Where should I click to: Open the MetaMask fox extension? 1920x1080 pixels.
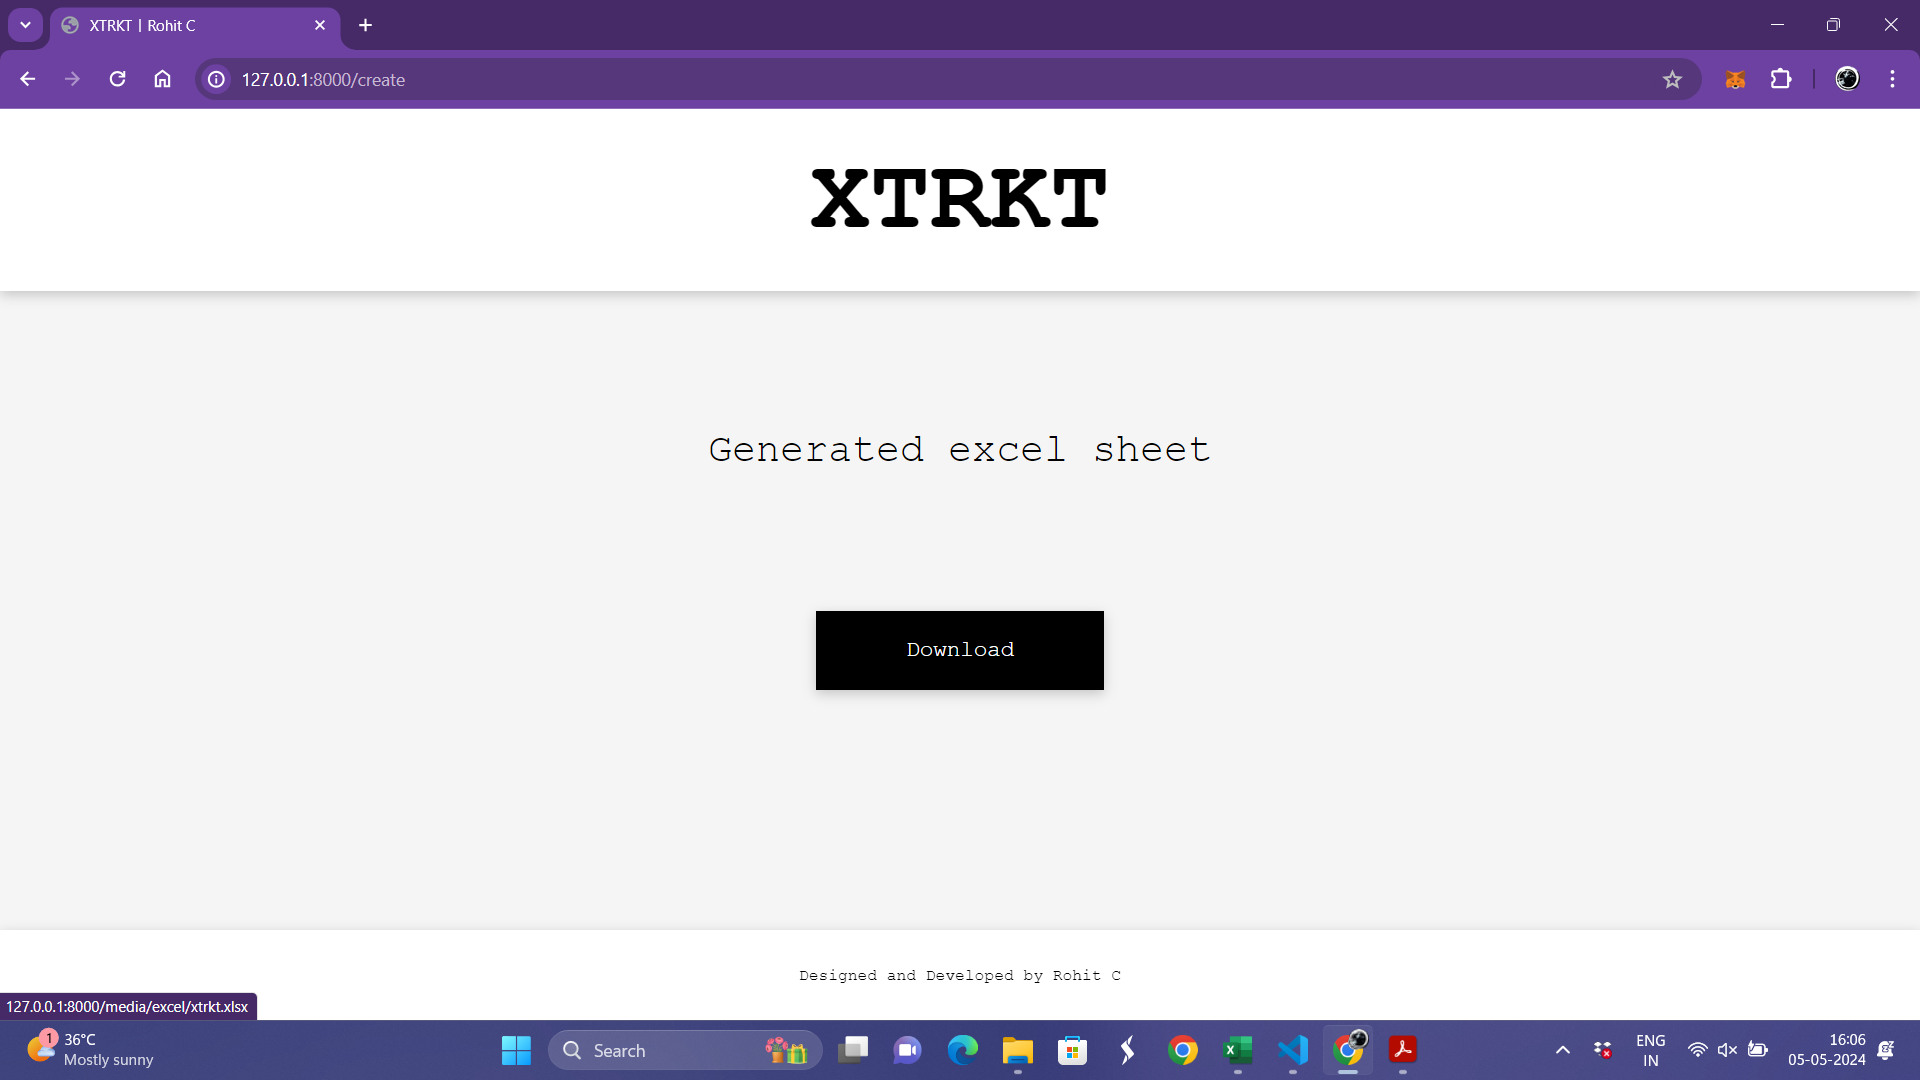(1735, 79)
